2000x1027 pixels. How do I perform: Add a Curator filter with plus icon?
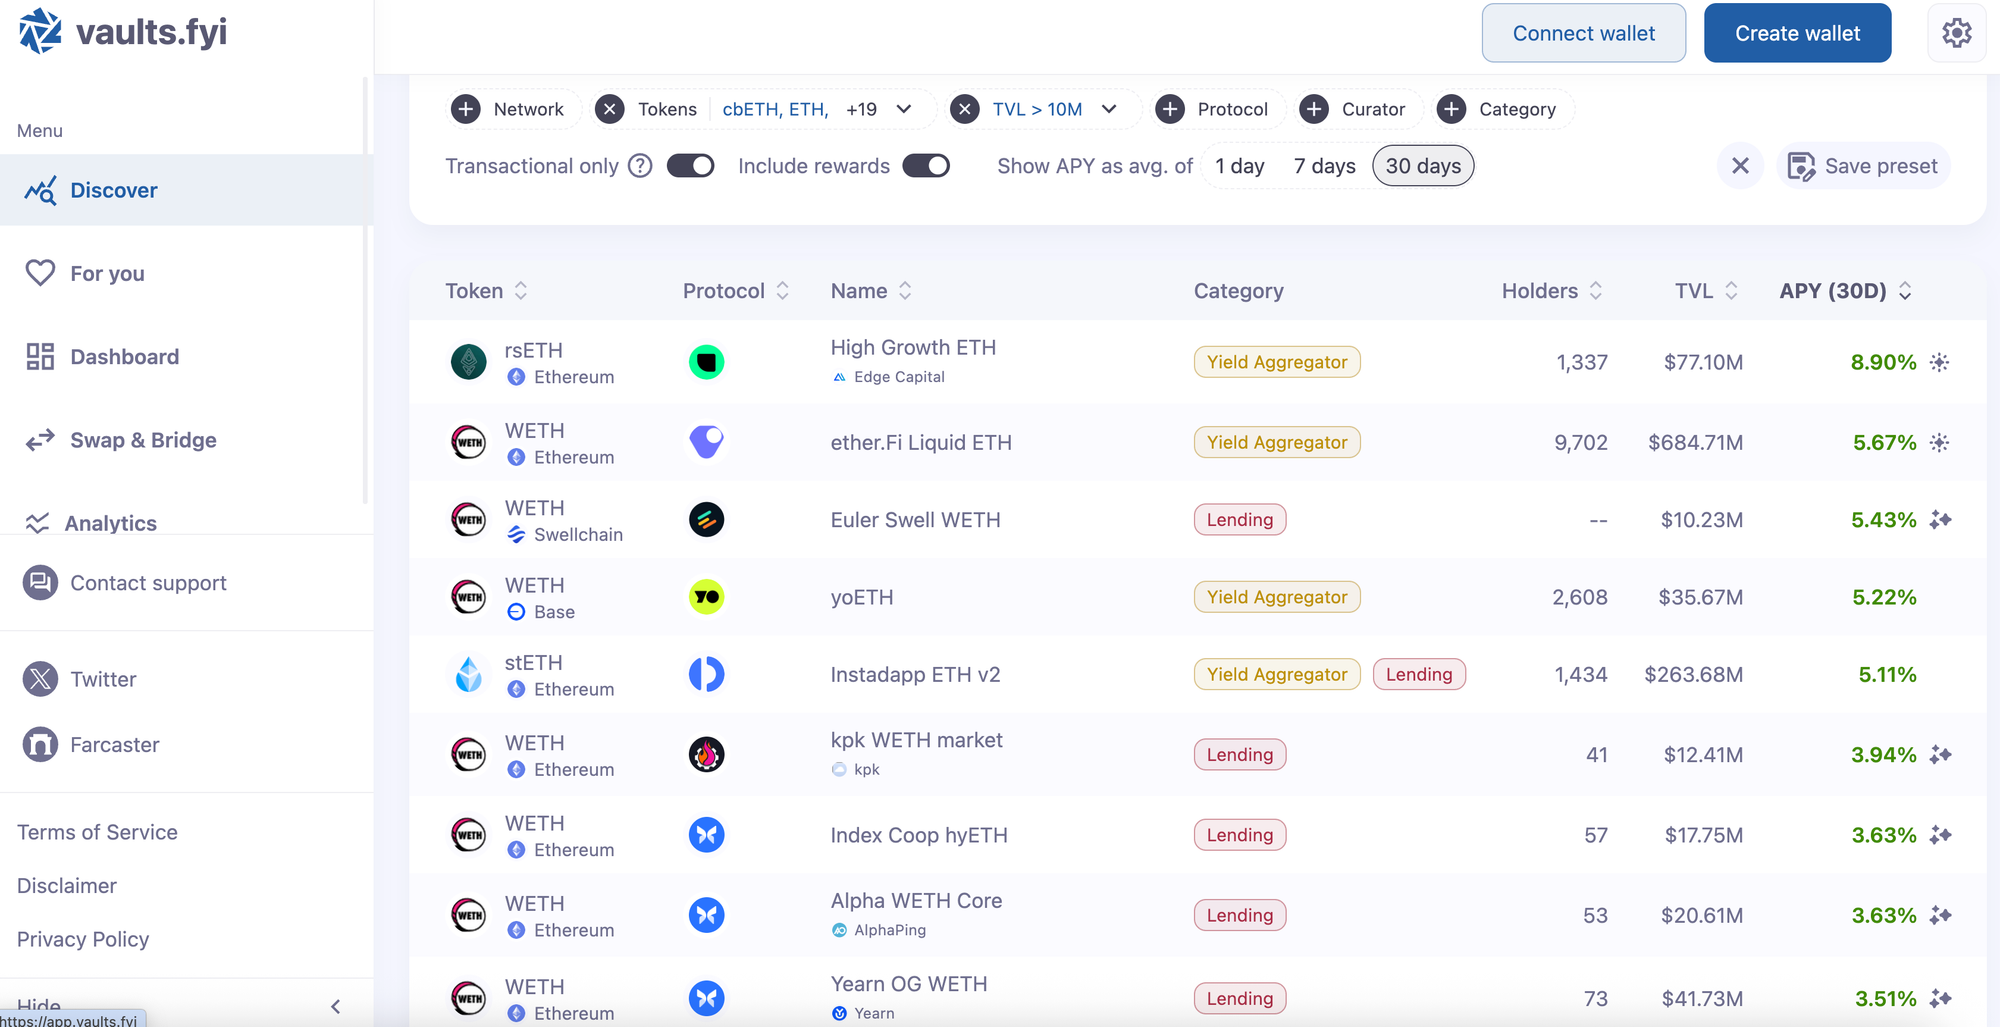[x=1314, y=109]
